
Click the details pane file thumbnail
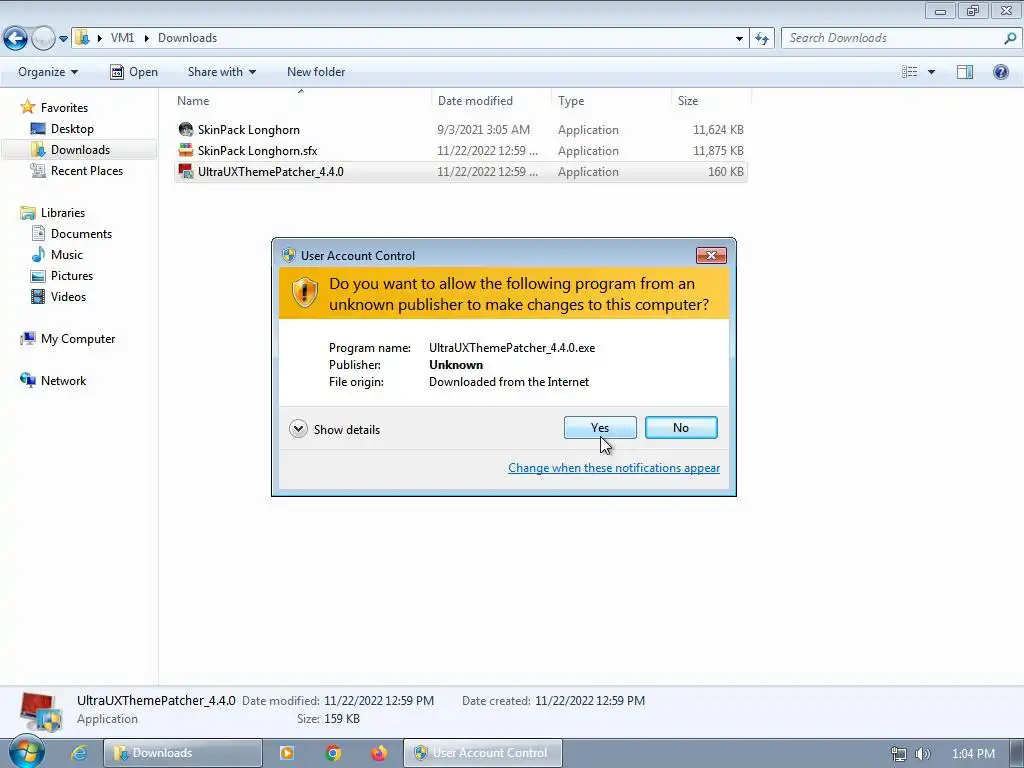[40, 711]
